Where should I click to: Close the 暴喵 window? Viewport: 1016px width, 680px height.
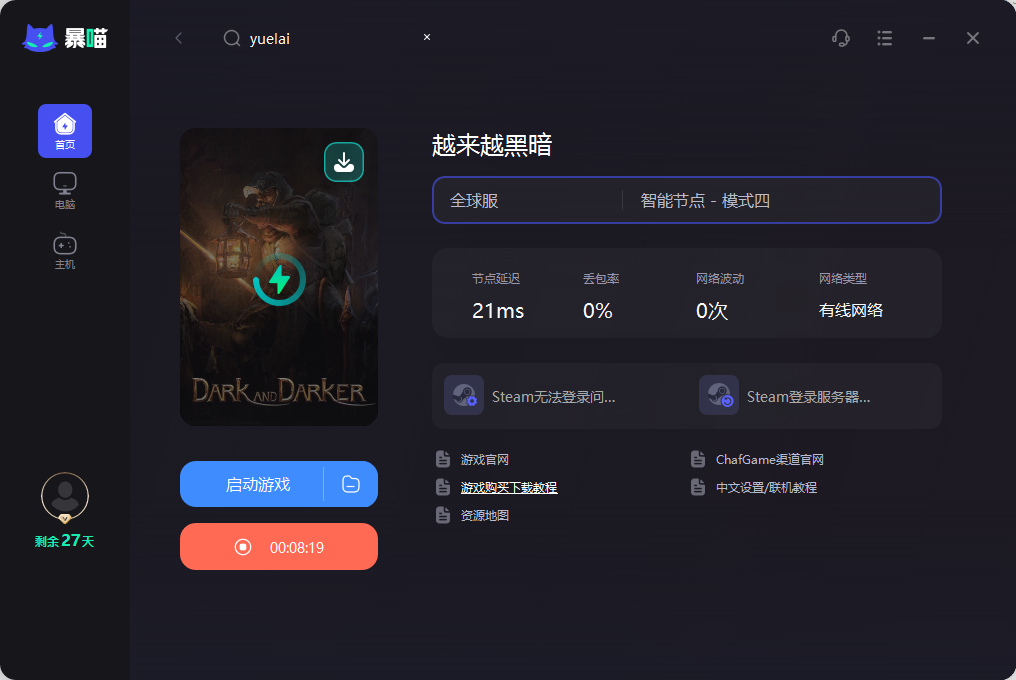tap(973, 38)
